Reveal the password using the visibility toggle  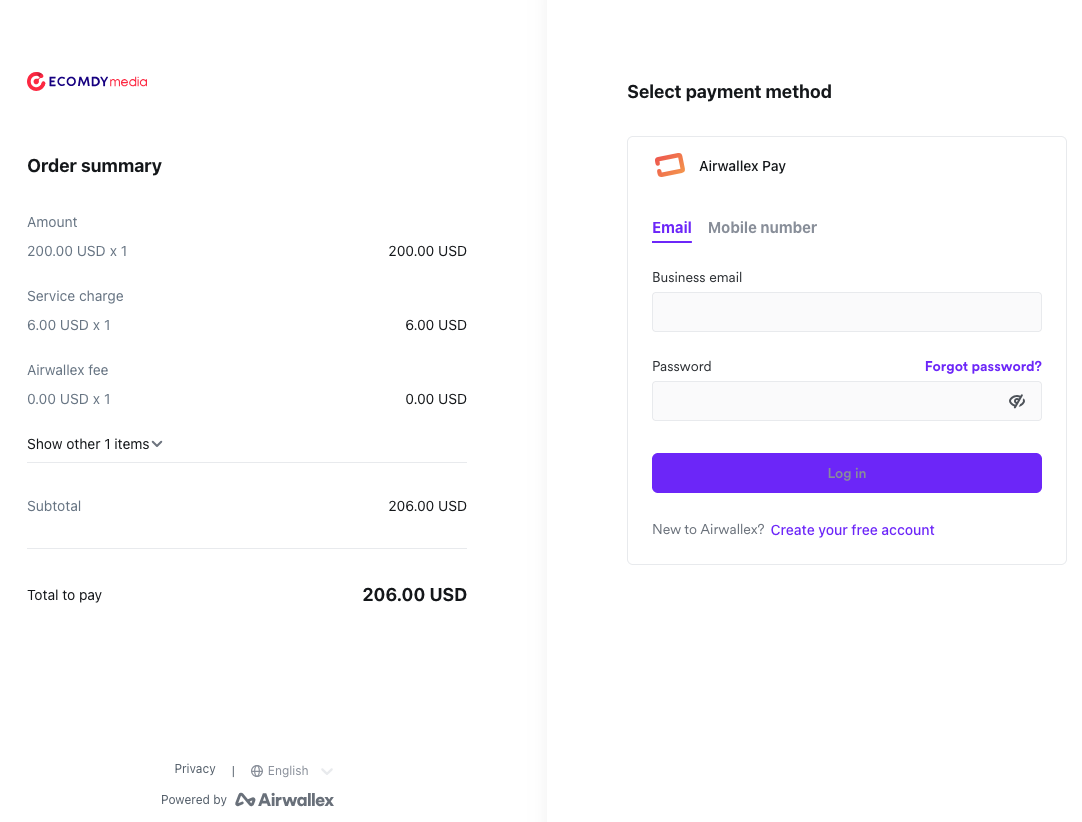pos(1017,400)
